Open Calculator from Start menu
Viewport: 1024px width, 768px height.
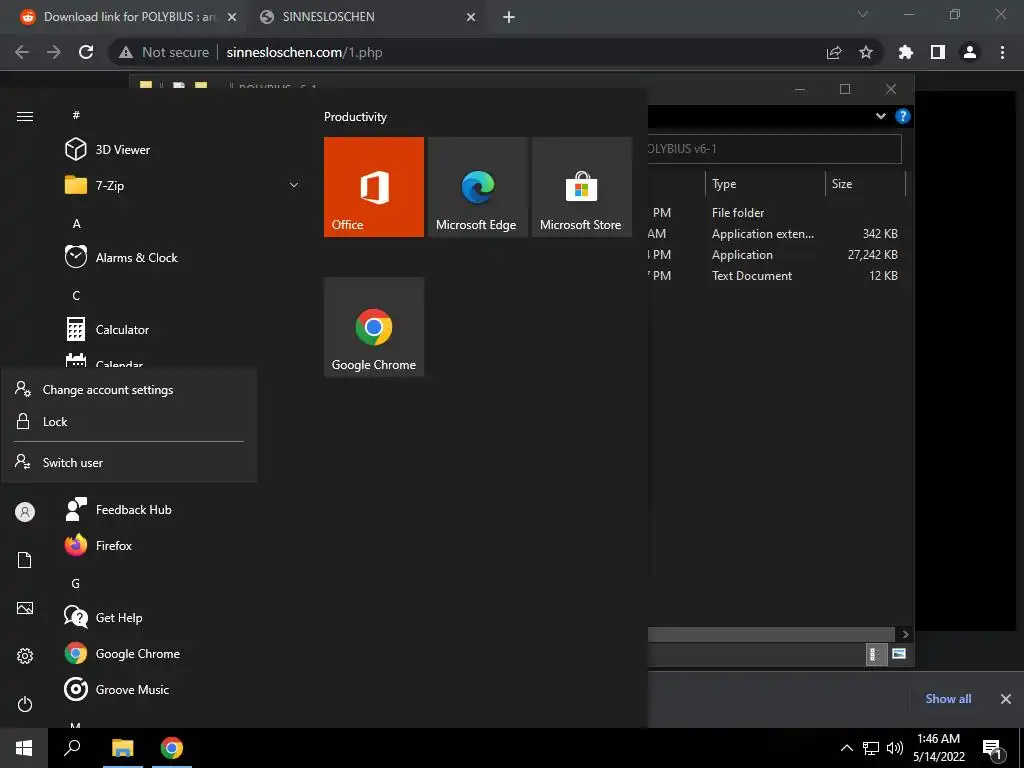click(x=122, y=329)
